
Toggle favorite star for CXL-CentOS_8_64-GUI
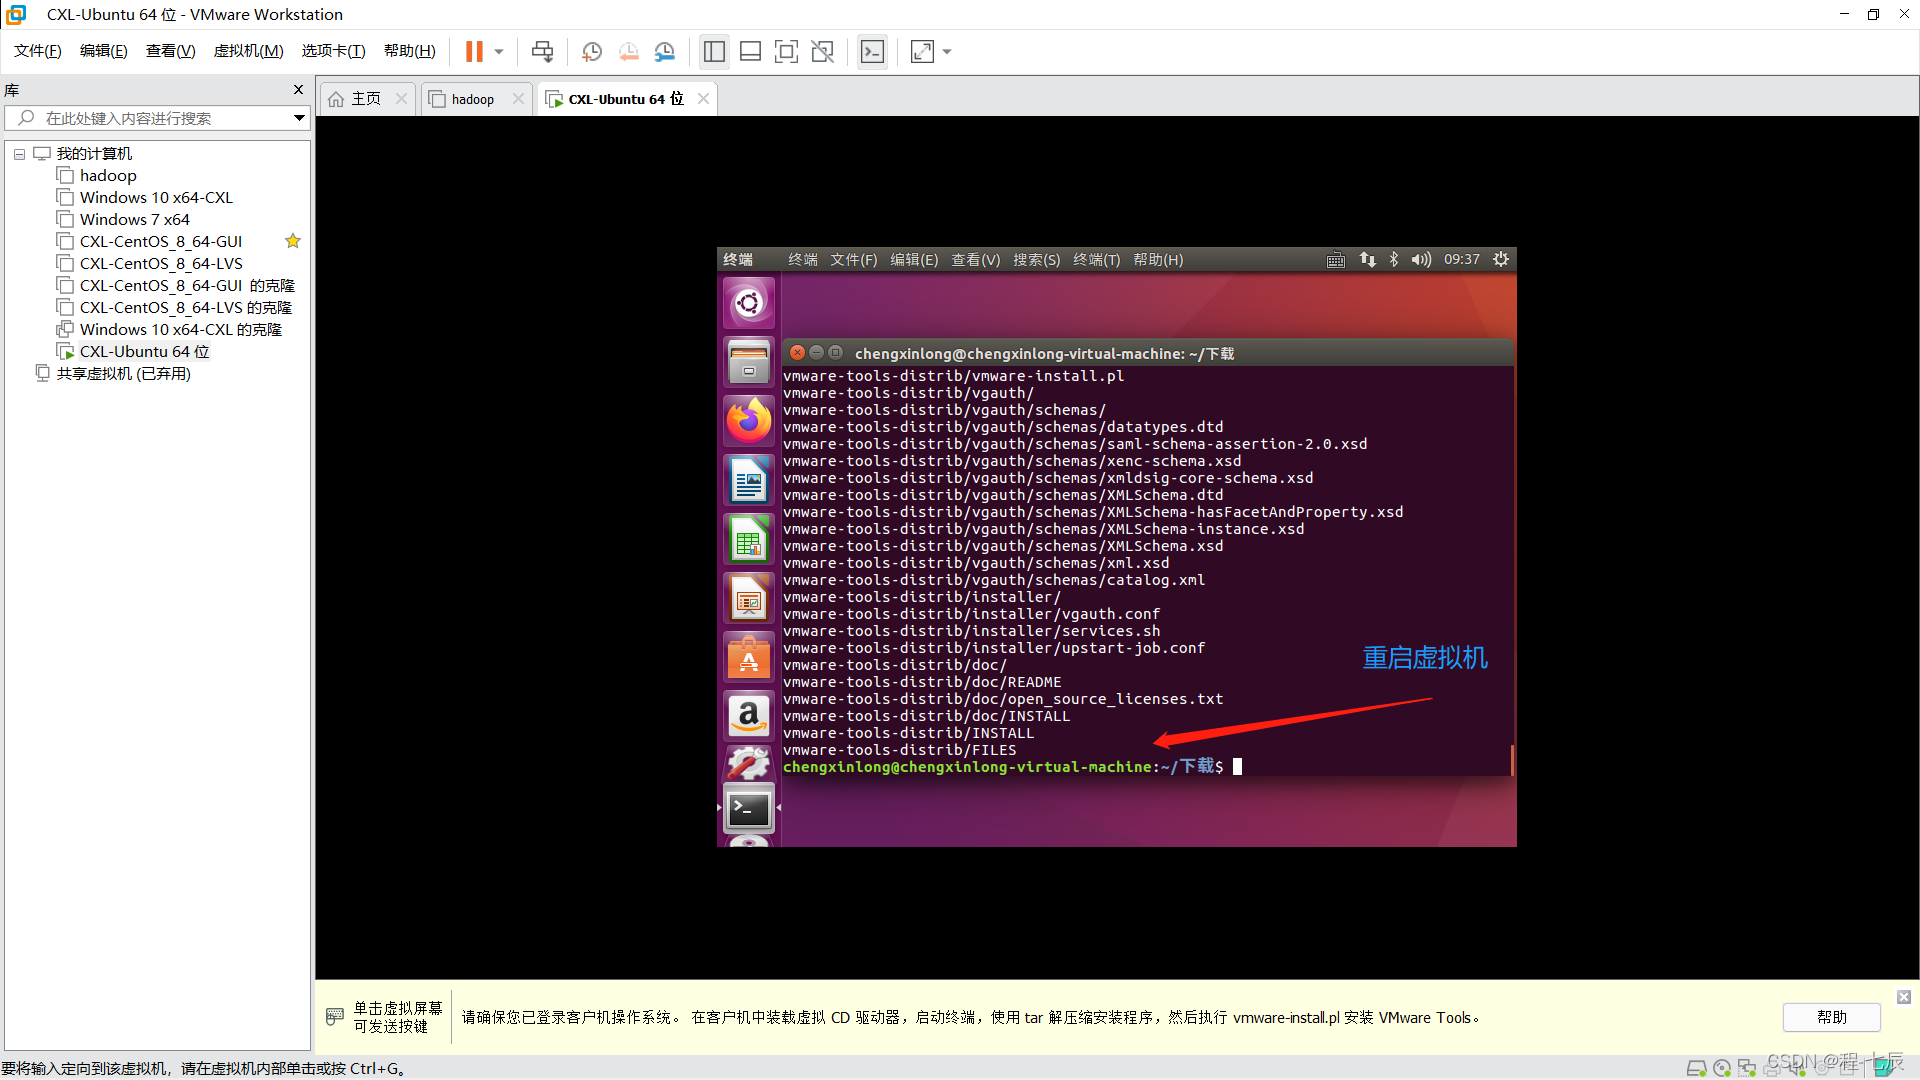(293, 241)
